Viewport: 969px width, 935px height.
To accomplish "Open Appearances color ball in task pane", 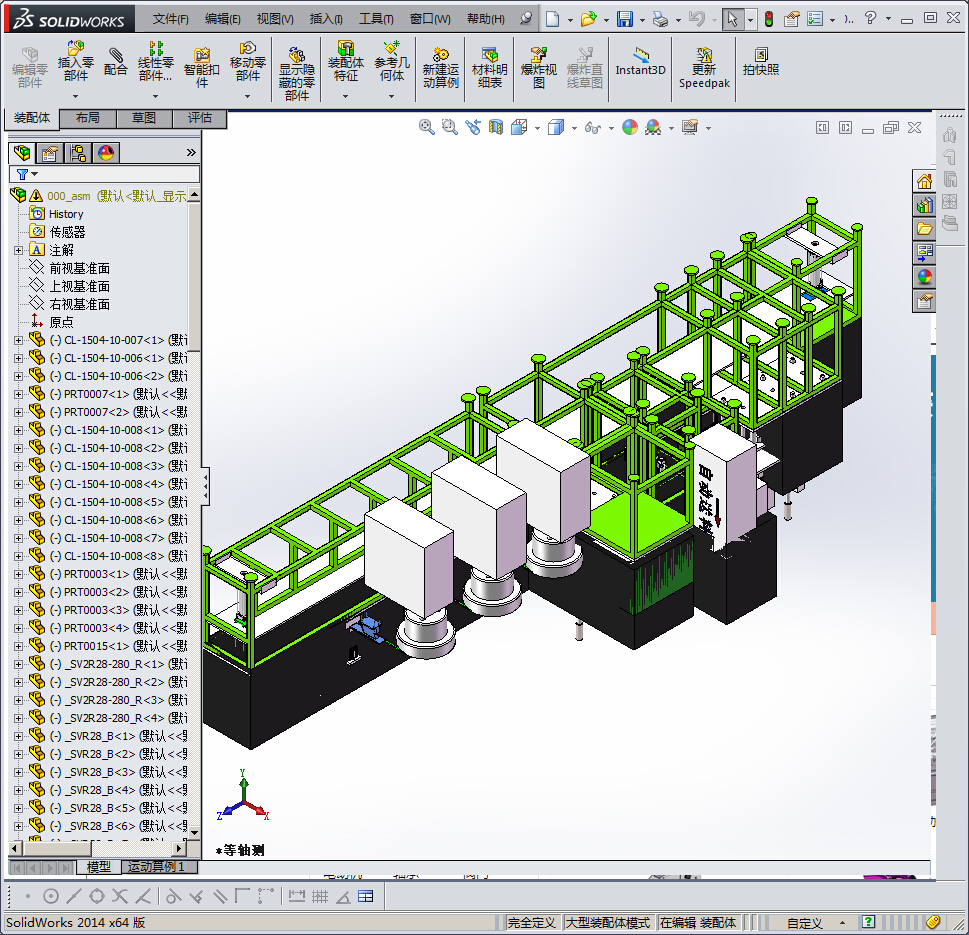I will click(925, 277).
